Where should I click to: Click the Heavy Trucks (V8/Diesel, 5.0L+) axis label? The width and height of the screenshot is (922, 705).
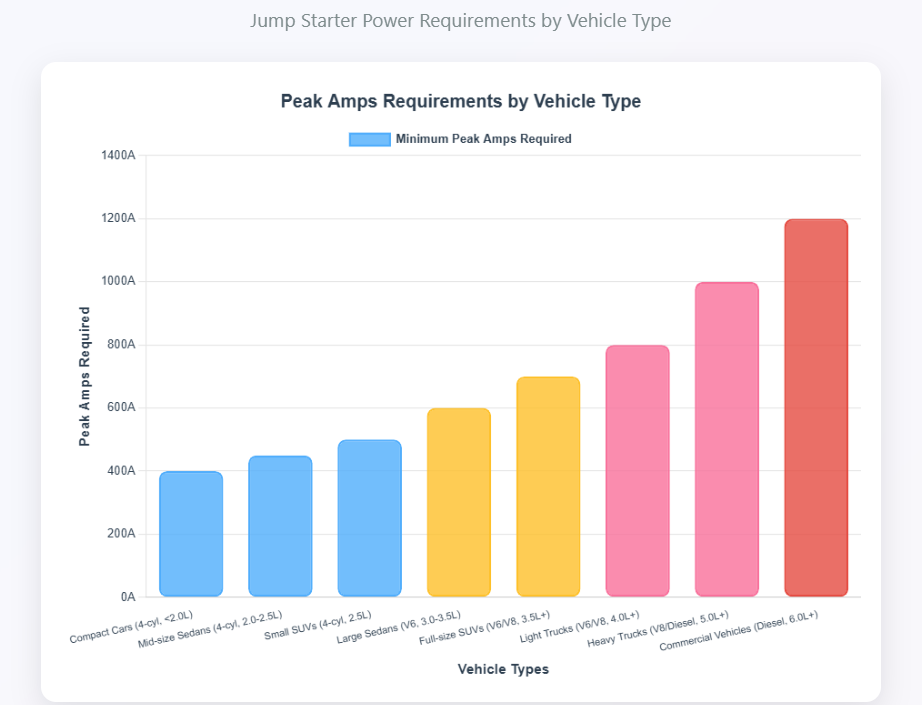(x=660, y=629)
